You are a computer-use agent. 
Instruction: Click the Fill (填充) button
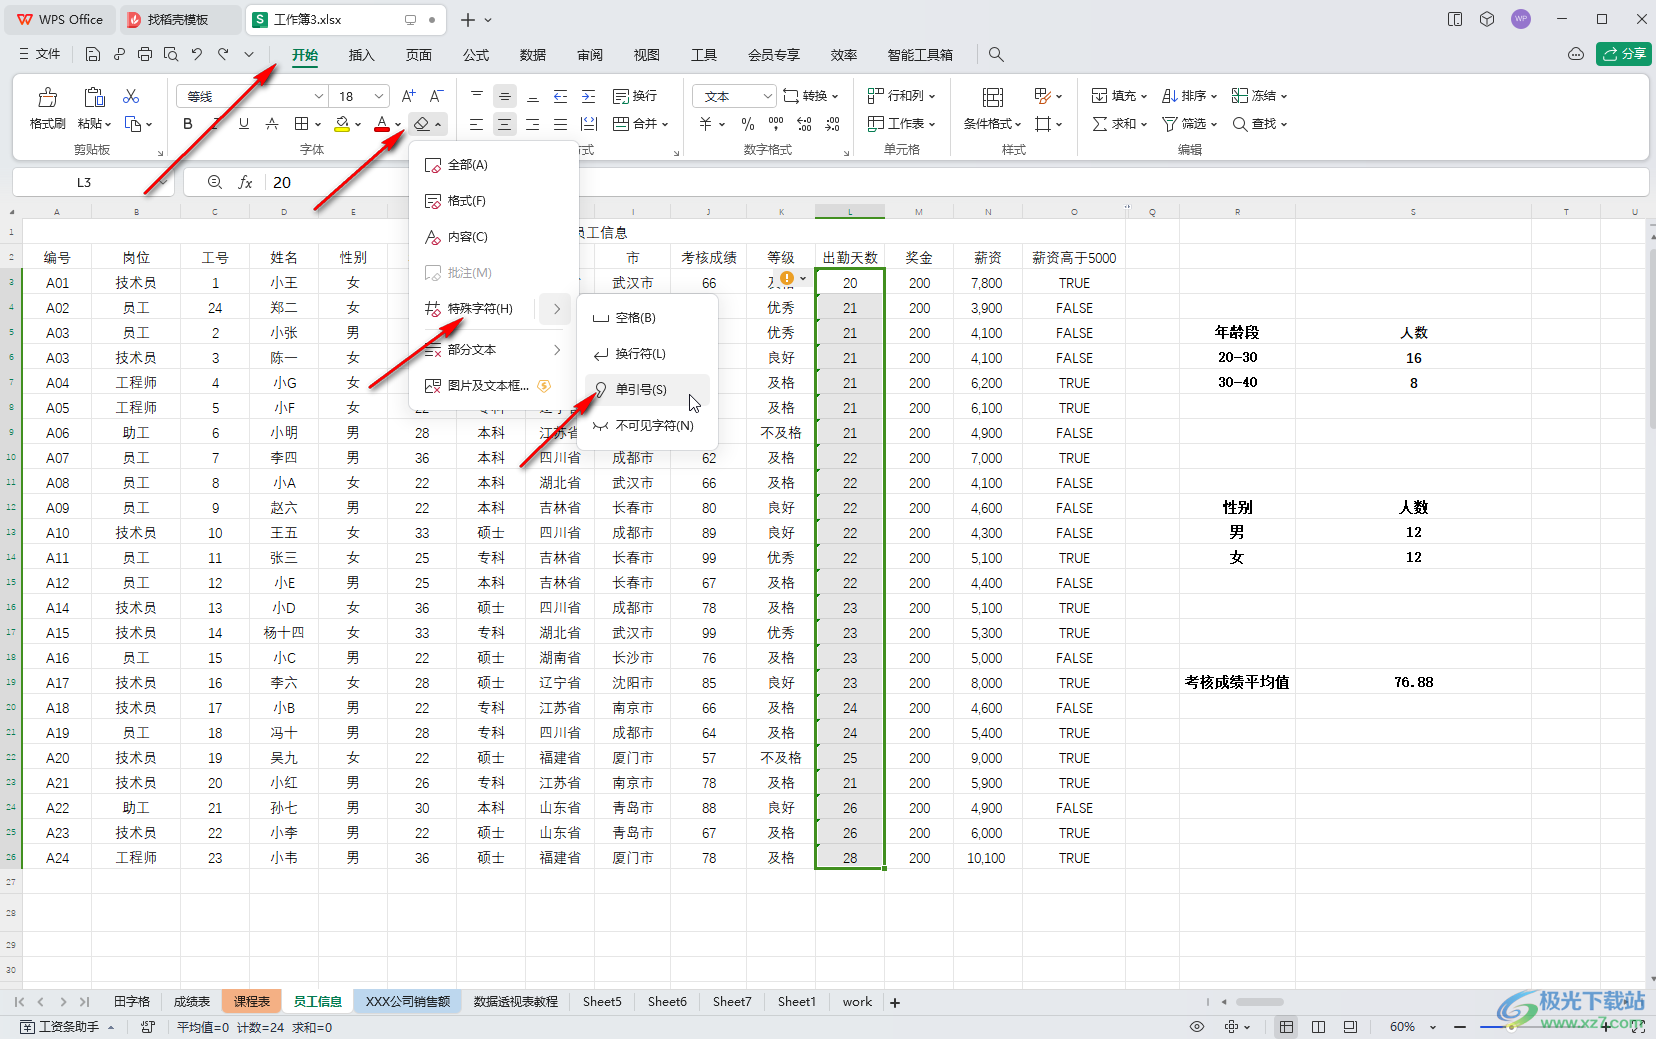[1119, 96]
